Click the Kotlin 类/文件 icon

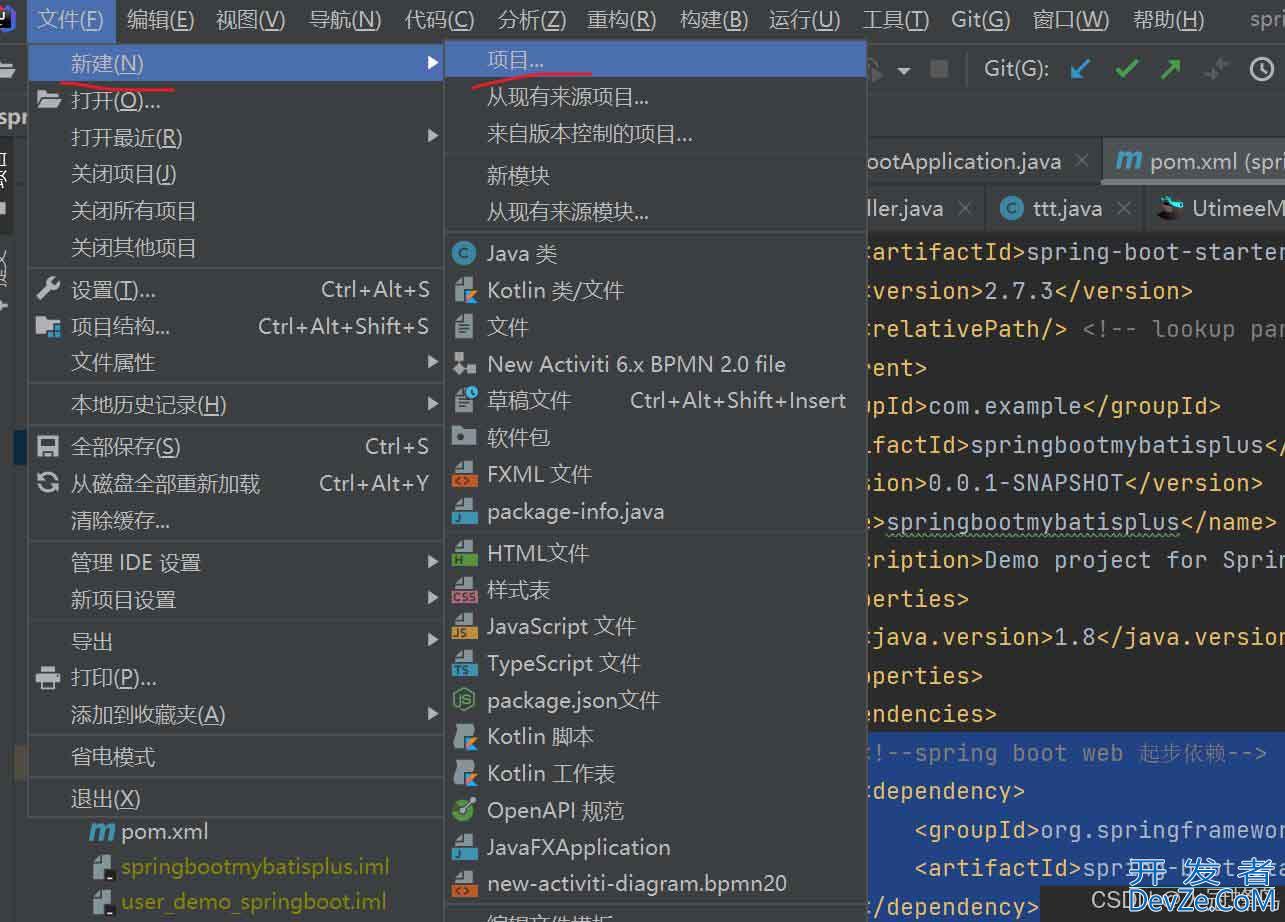(x=465, y=290)
